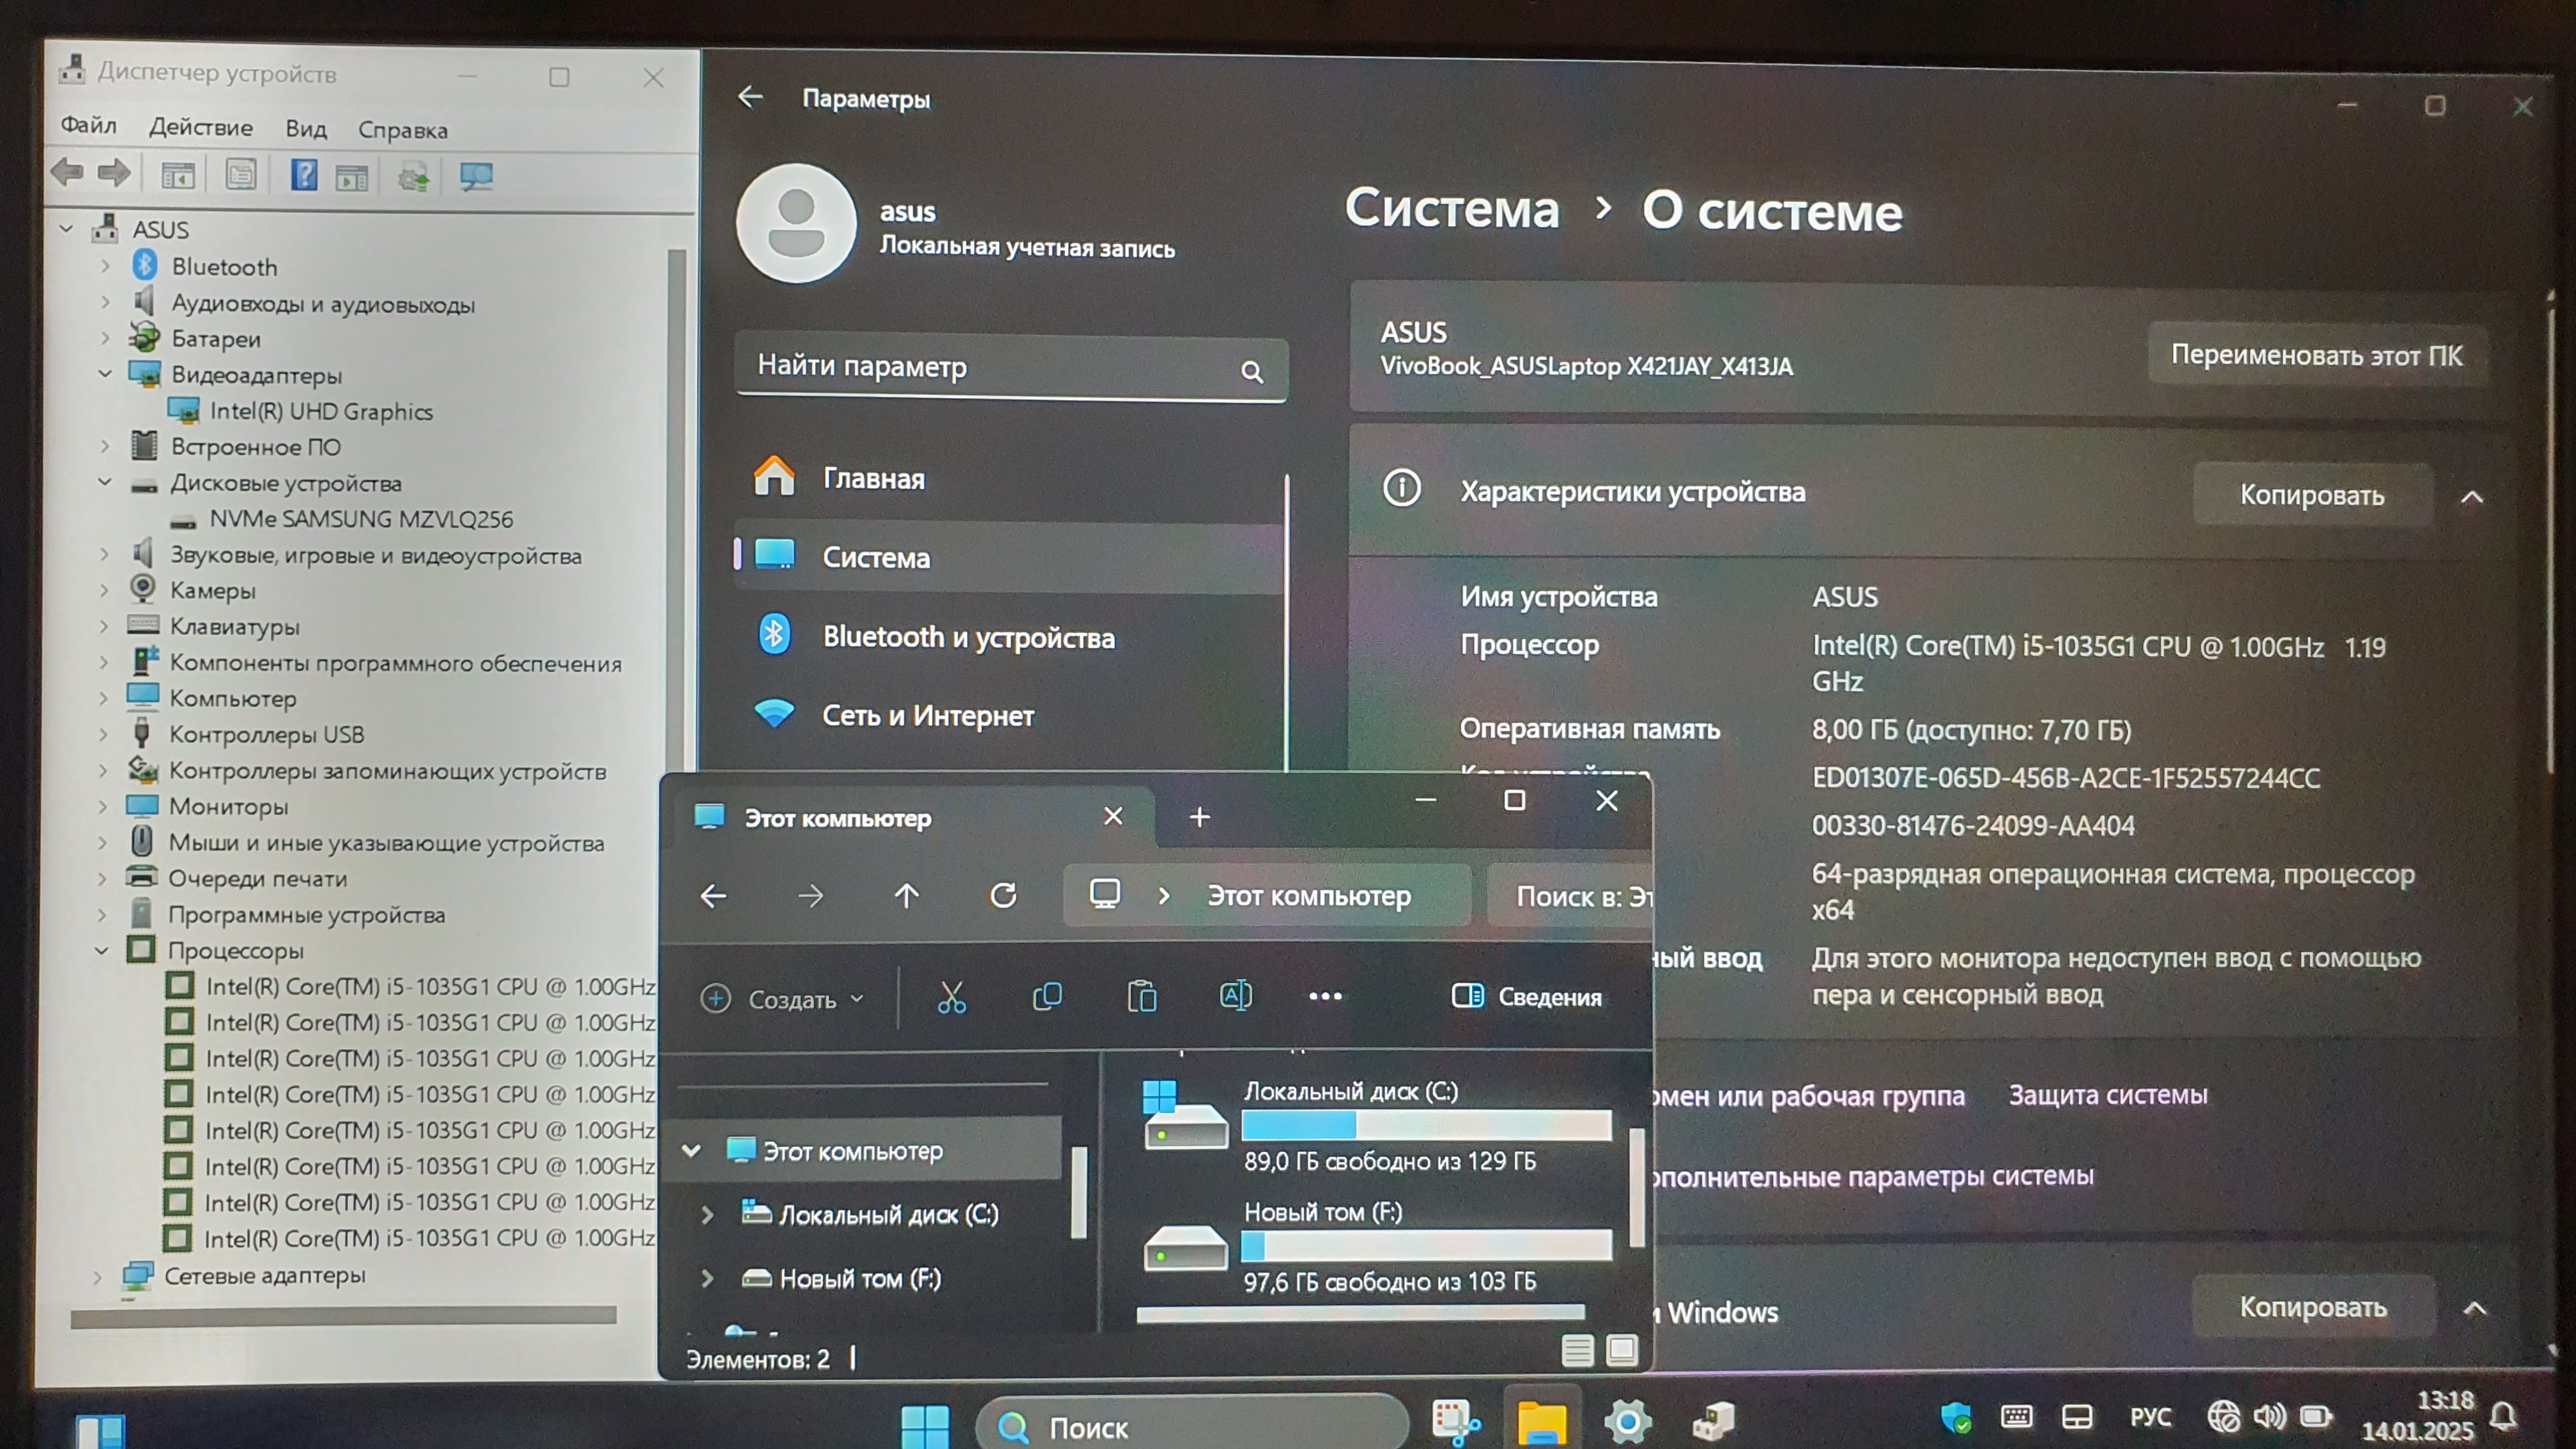This screenshot has width=2576, height=1449.
Task: Open the Защита системы link
Action: 2107,1095
